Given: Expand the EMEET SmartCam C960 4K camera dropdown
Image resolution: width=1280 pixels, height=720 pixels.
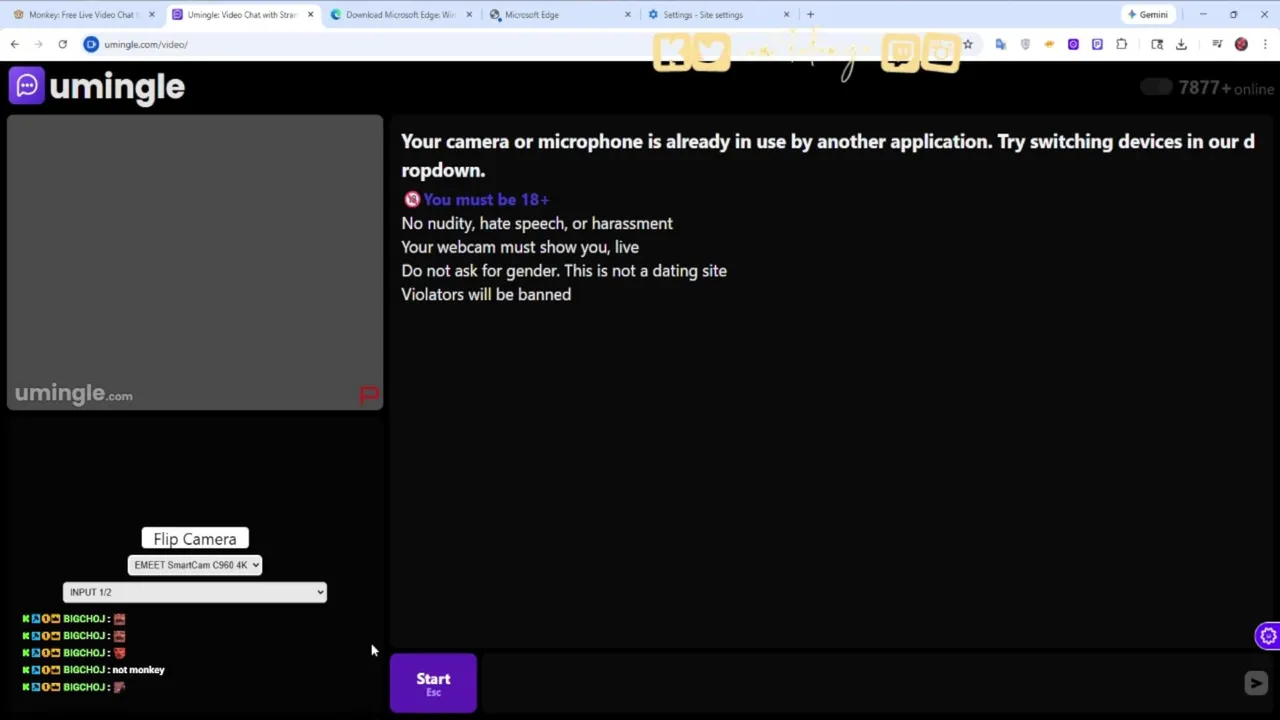Looking at the screenshot, I should pos(195,565).
